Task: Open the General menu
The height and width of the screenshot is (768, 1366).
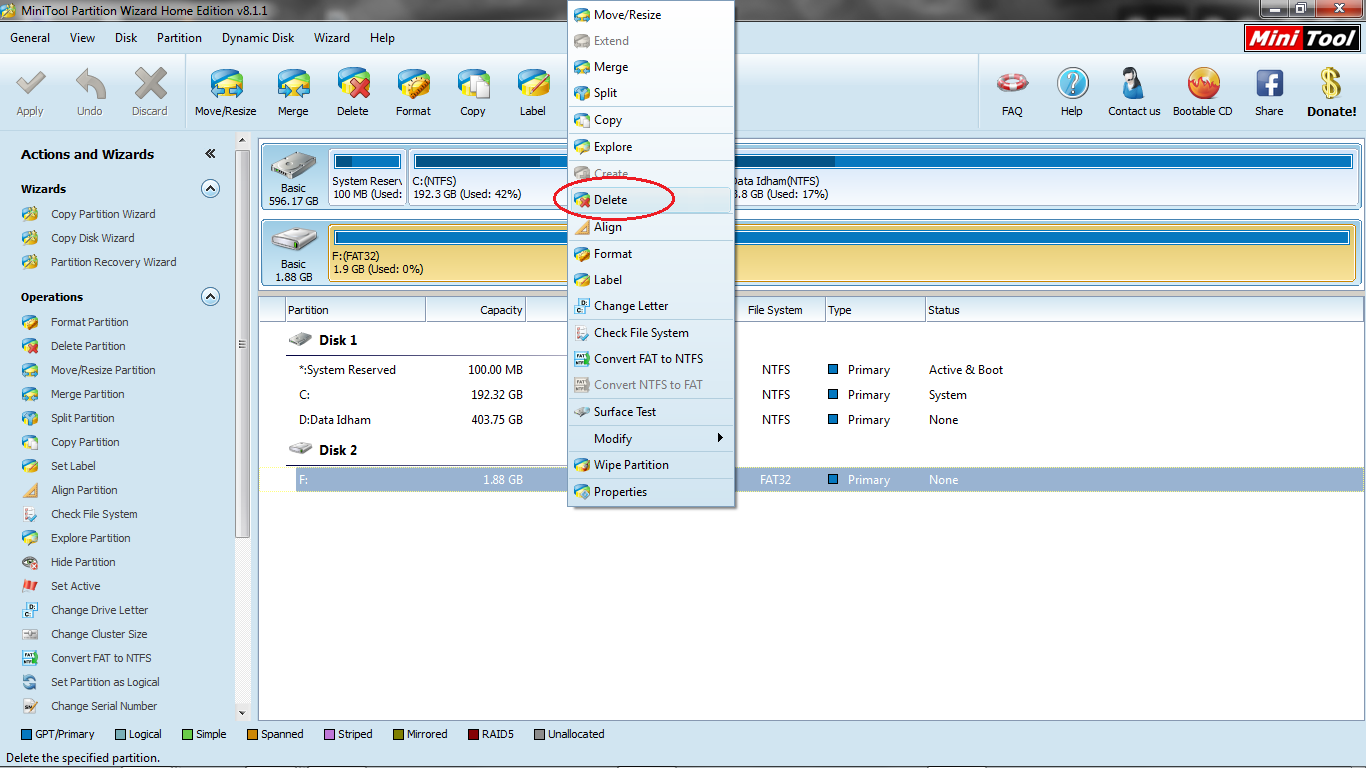Action: point(30,38)
